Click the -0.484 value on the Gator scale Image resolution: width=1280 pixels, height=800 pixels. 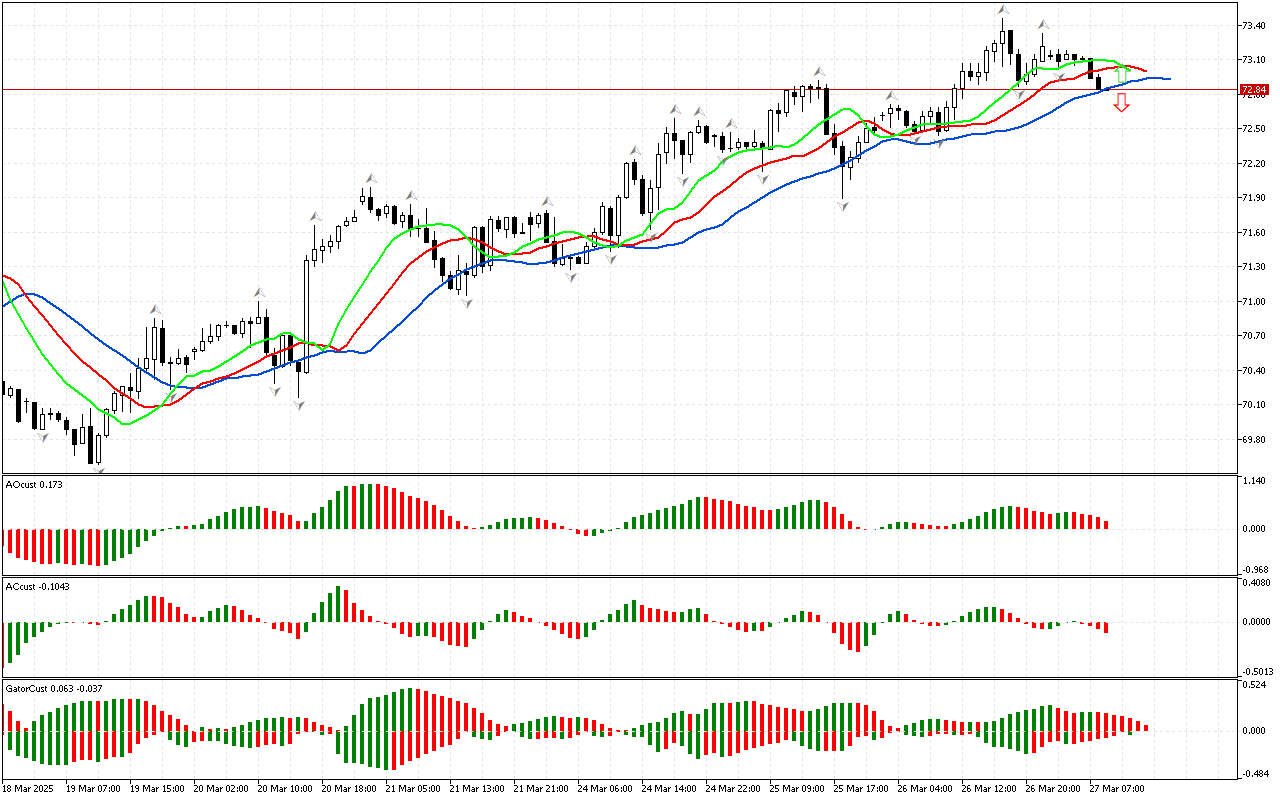[x=1254, y=774]
